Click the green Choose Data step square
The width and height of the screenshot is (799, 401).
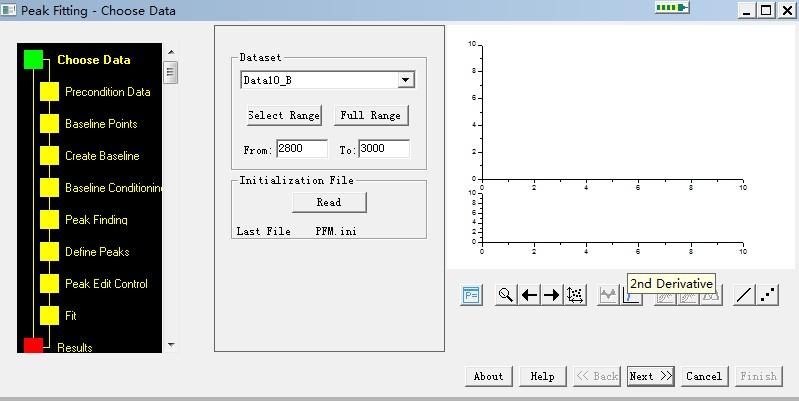click(33, 60)
